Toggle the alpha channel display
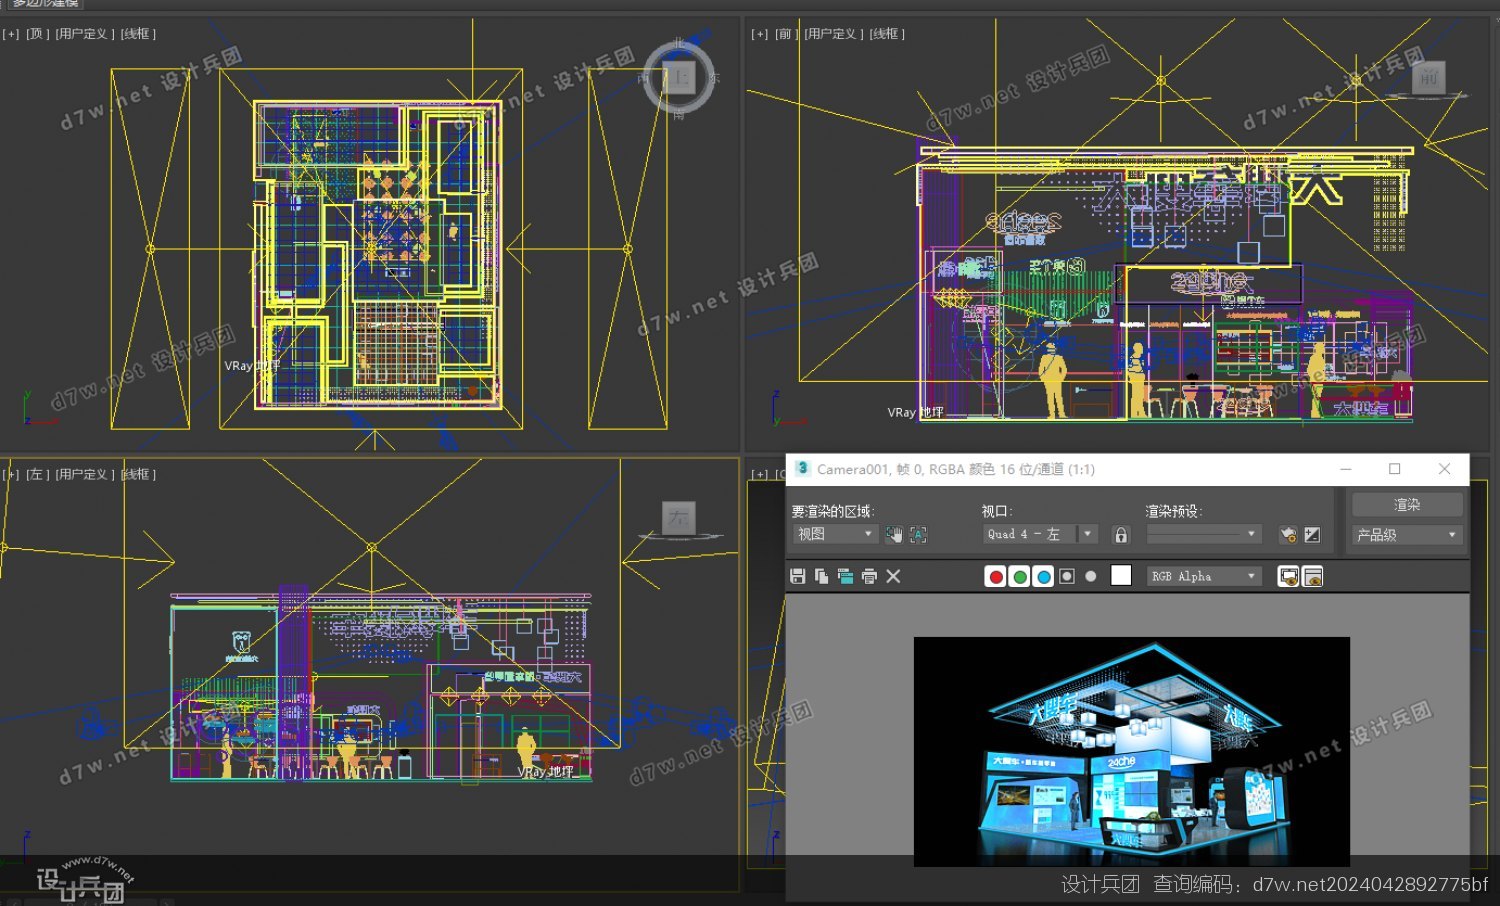The height and width of the screenshot is (906, 1500). [x=1067, y=576]
